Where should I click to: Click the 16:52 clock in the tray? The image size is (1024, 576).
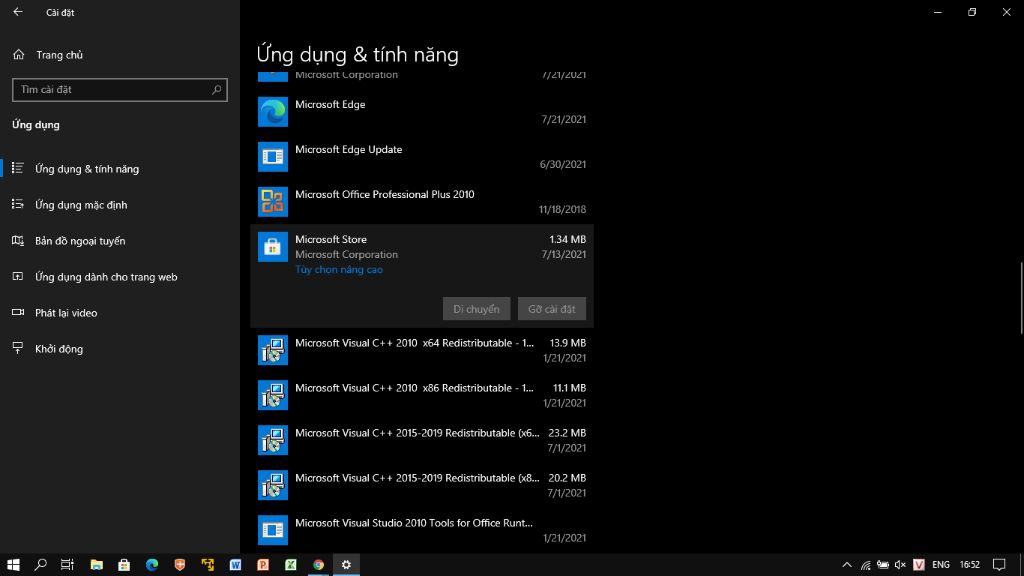pos(970,564)
